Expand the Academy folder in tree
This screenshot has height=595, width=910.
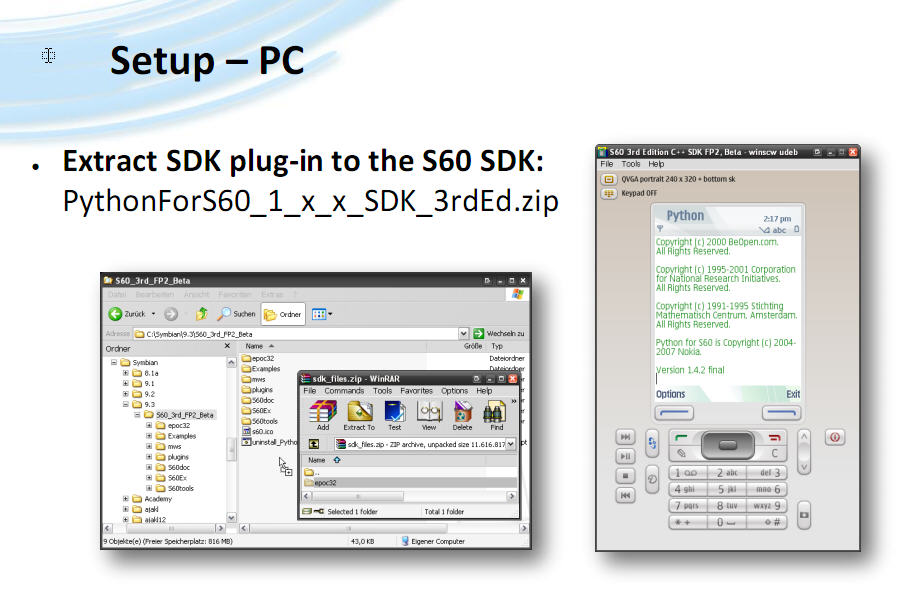pyautogui.click(x=125, y=499)
